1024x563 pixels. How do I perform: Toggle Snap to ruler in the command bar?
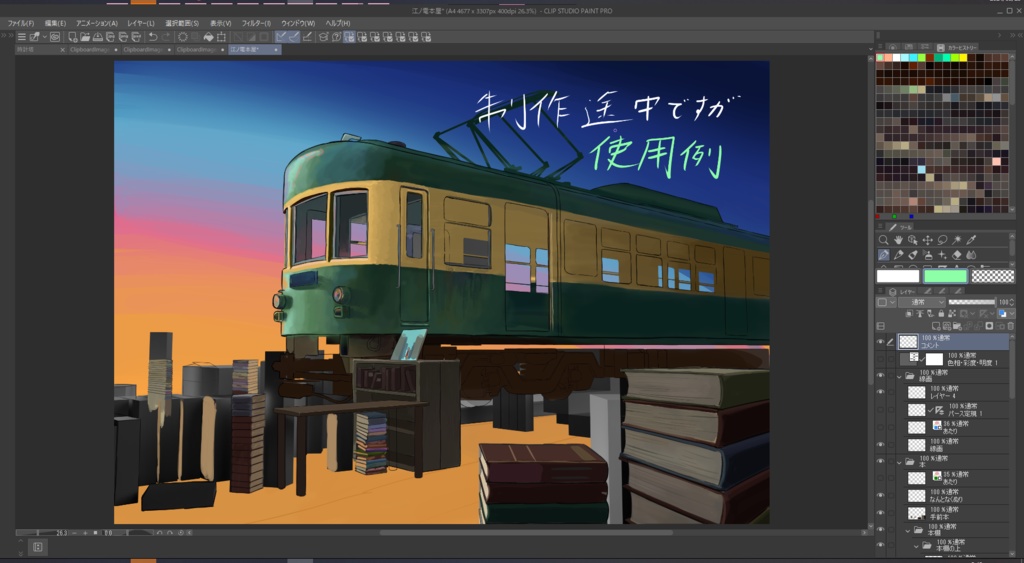[x=281, y=37]
